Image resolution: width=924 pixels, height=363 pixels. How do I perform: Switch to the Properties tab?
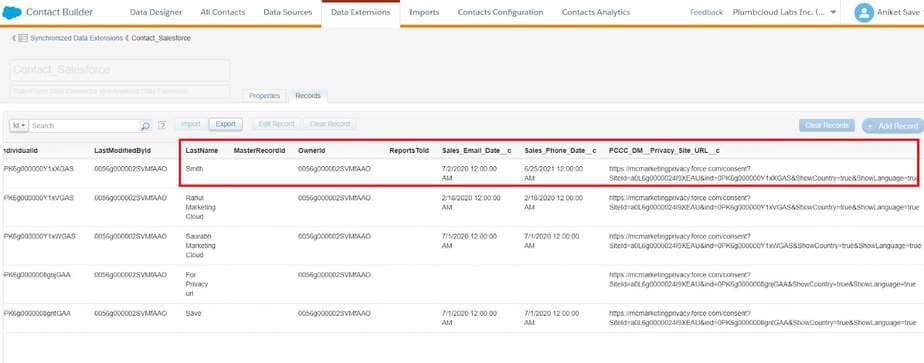pos(264,95)
